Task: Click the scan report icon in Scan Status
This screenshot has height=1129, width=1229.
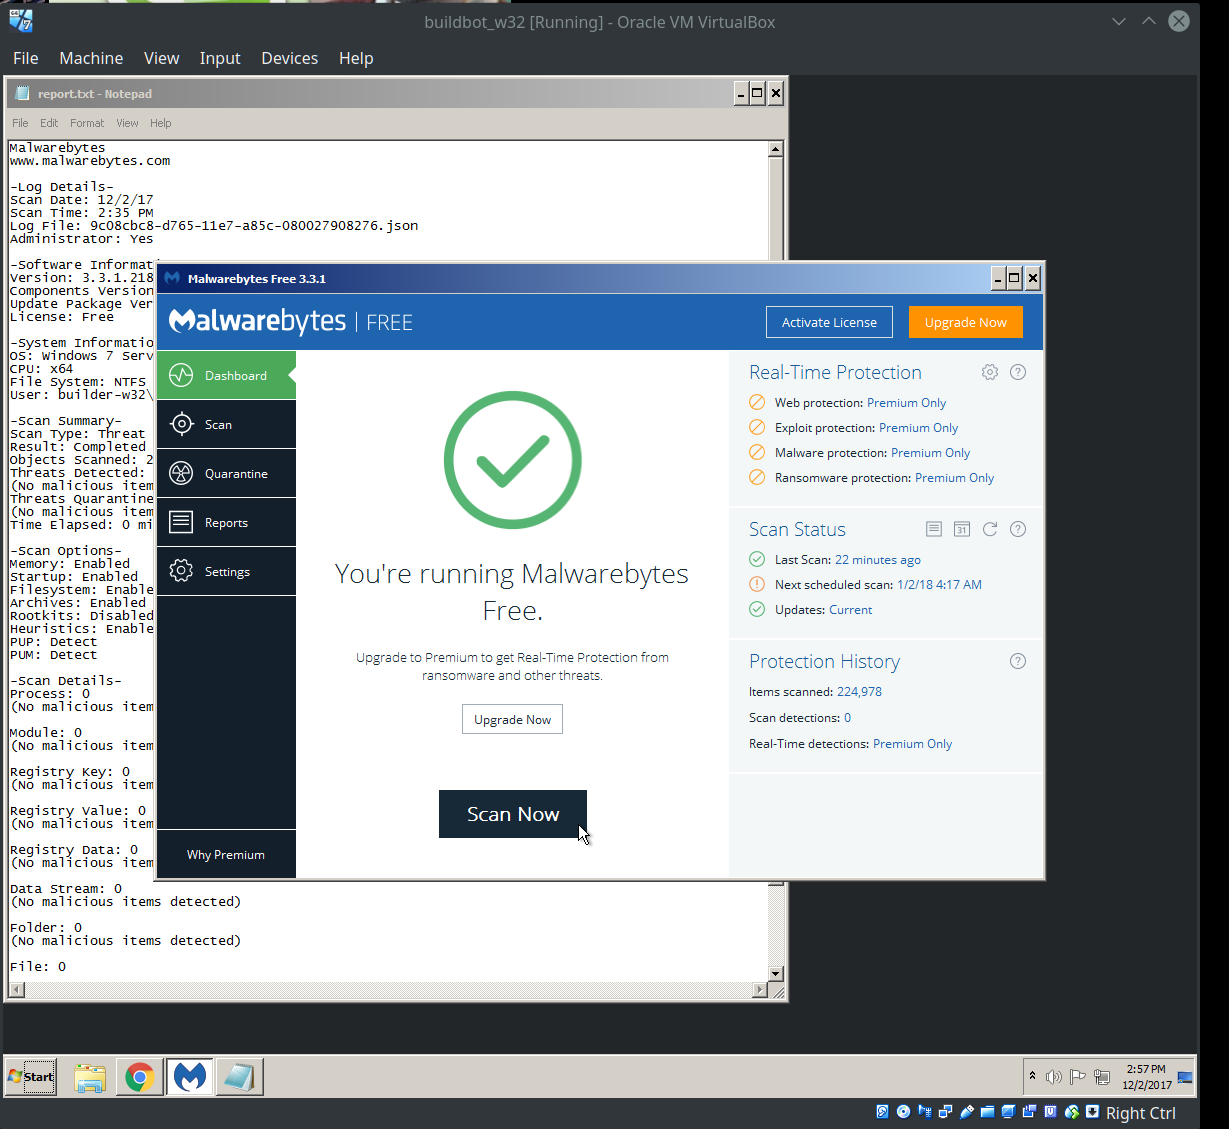Action: click(x=933, y=529)
